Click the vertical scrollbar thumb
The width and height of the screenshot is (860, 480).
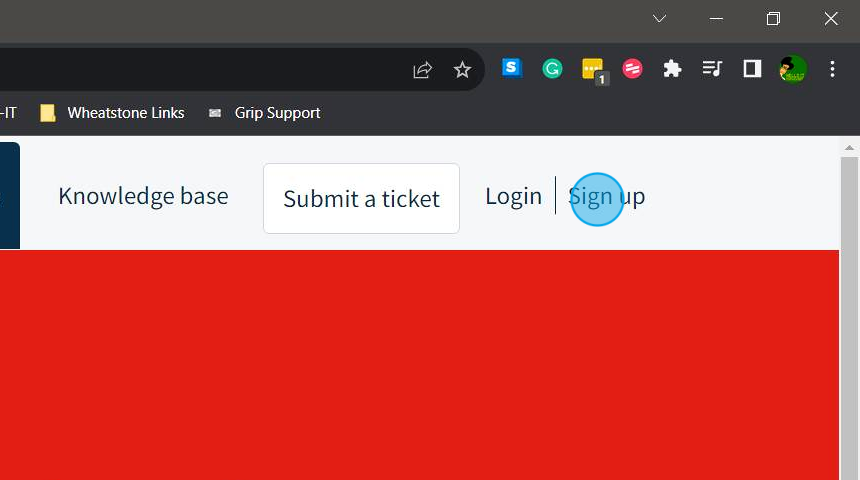[849, 317]
